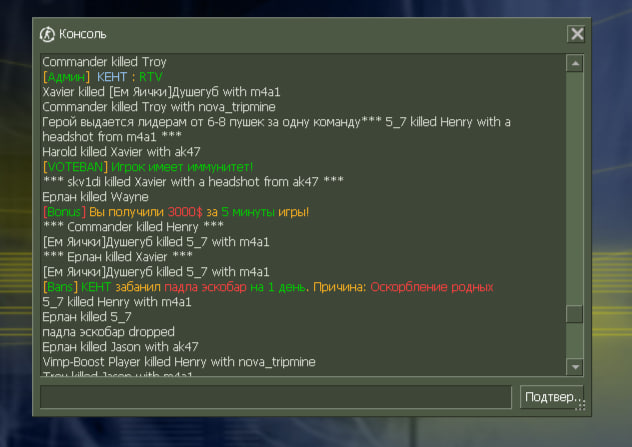632x447 pixels.
Task: Click the 'Harold killed Xavier with ak47' line
Action: coord(121,152)
